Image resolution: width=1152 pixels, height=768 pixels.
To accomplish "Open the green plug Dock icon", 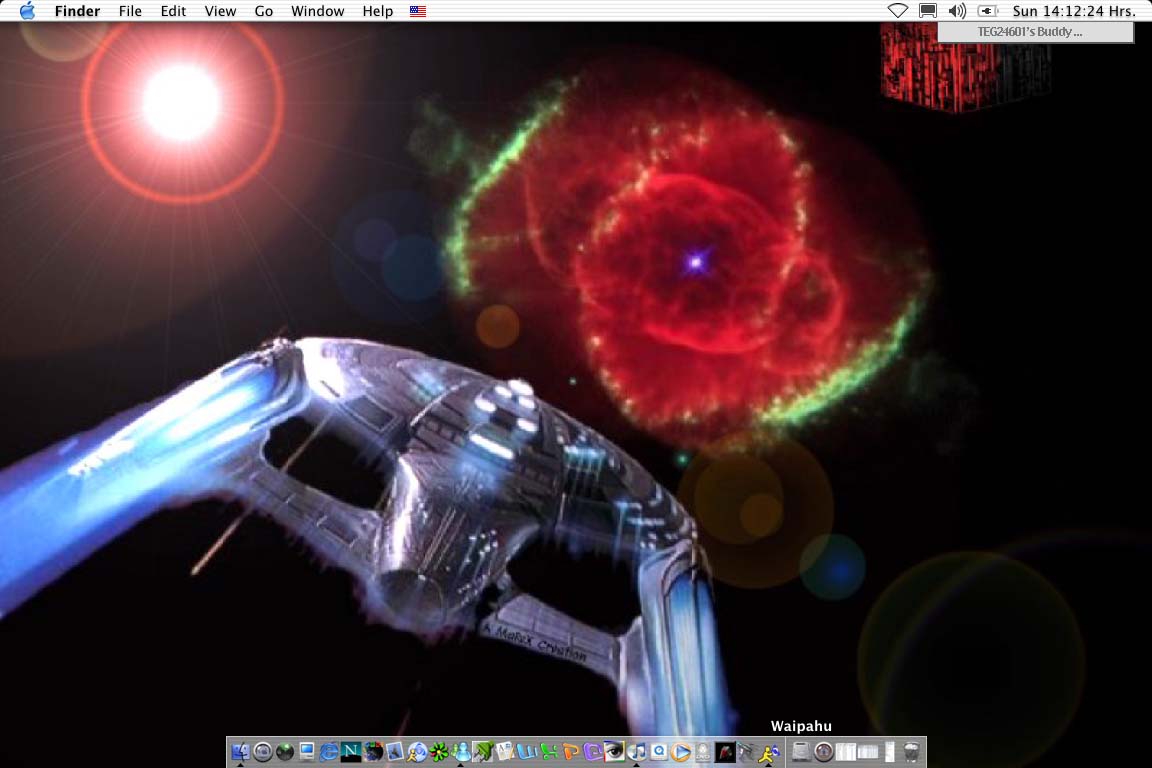I will [x=483, y=752].
